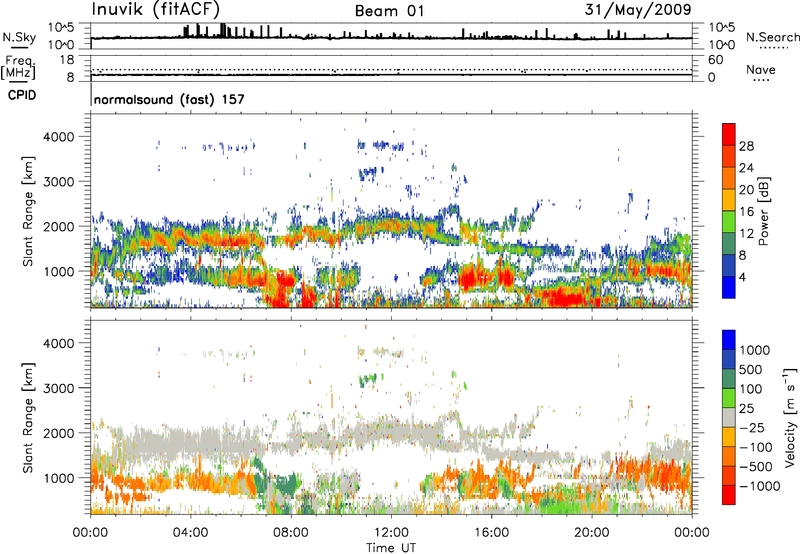Select the "Freq. [MHz]" axis label
The image size is (800, 554).
pyautogui.click(x=18, y=68)
